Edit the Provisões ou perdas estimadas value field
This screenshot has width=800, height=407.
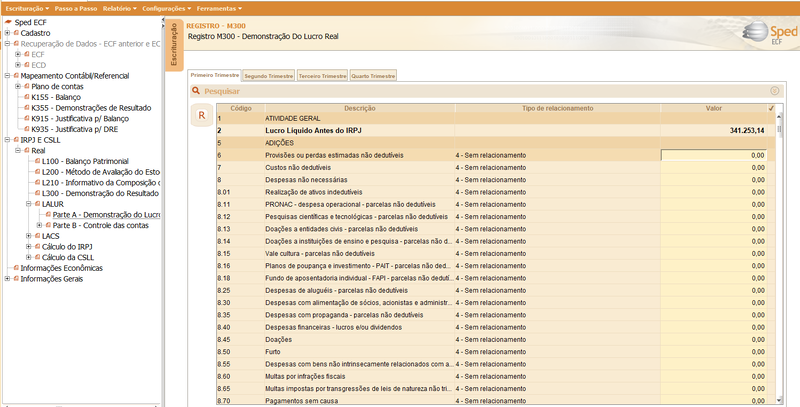click(714, 155)
